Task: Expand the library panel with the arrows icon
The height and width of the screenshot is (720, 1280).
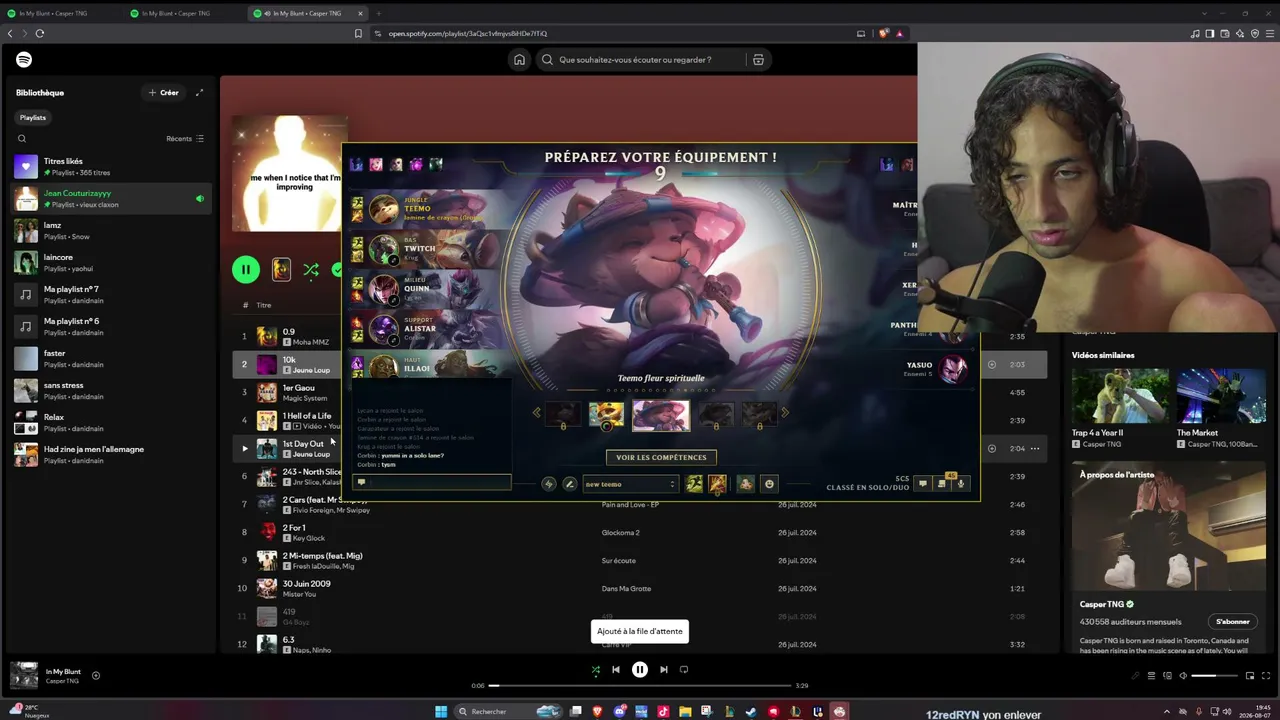Action: [199, 93]
